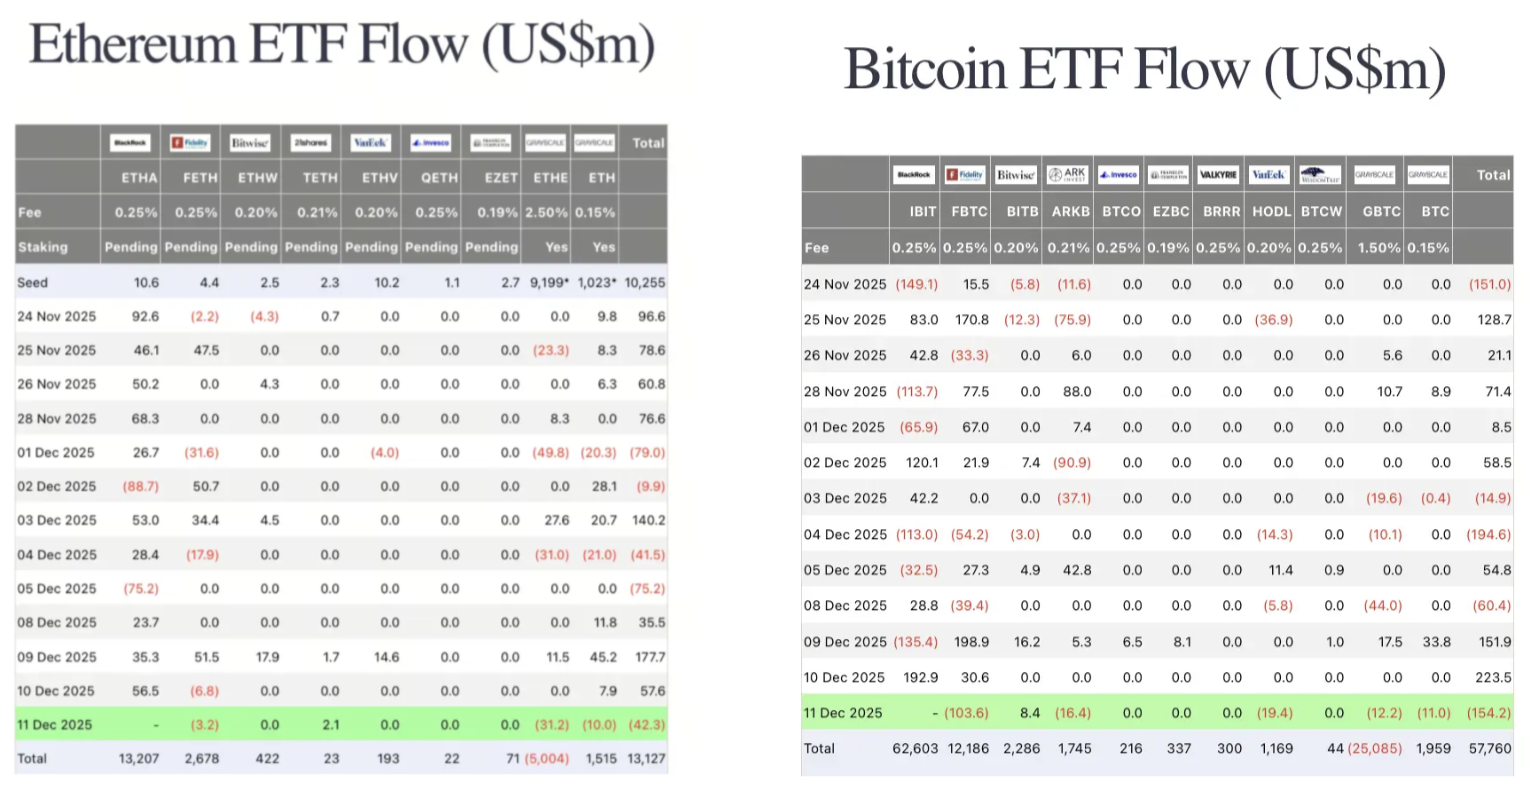The height and width of the screenshot is (794, 1530).
Task: Click Grayscale logo above GBTC column
Action: [1374, 175]
